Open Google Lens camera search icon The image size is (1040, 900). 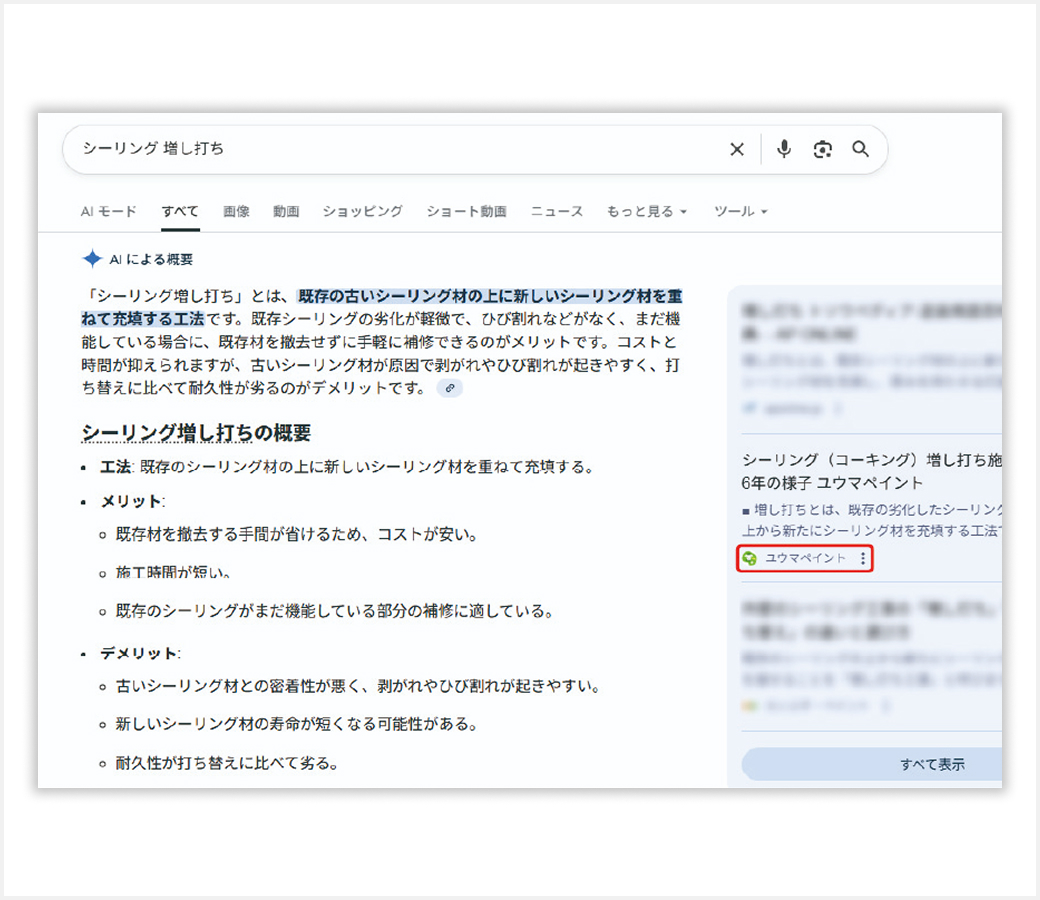(x=822, y=149)
